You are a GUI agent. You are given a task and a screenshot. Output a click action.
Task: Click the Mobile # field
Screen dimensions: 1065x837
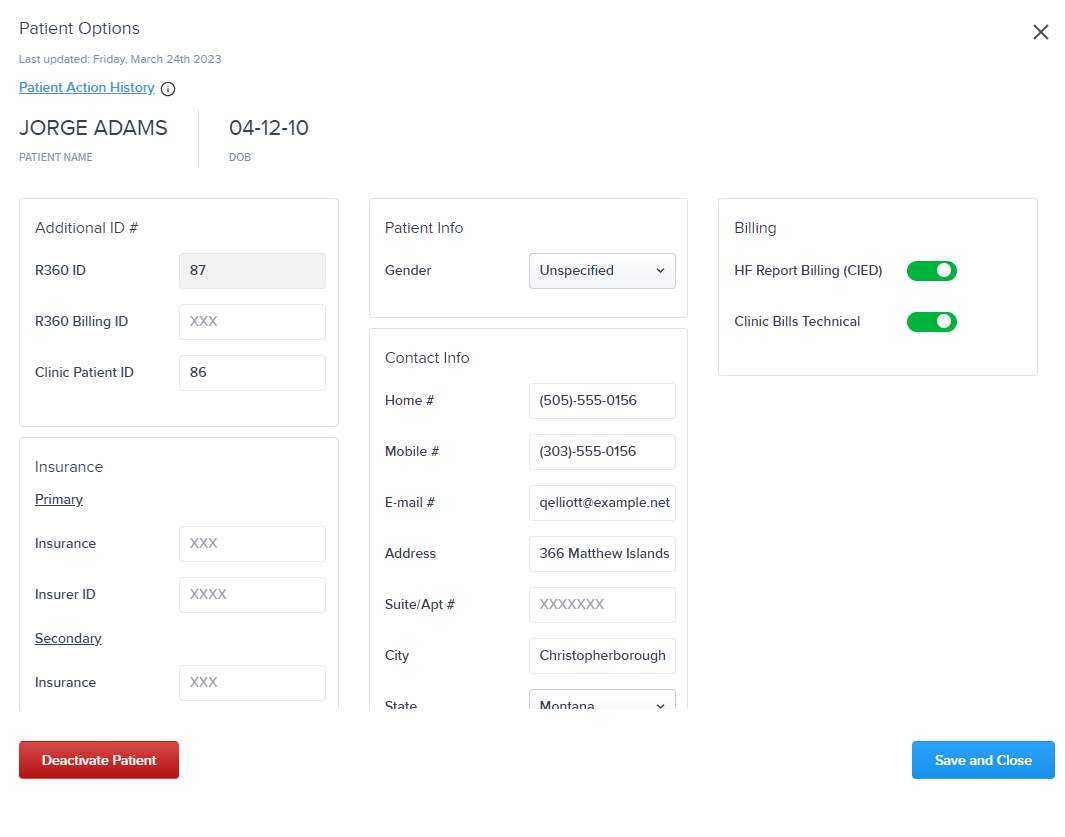point(601,451)
